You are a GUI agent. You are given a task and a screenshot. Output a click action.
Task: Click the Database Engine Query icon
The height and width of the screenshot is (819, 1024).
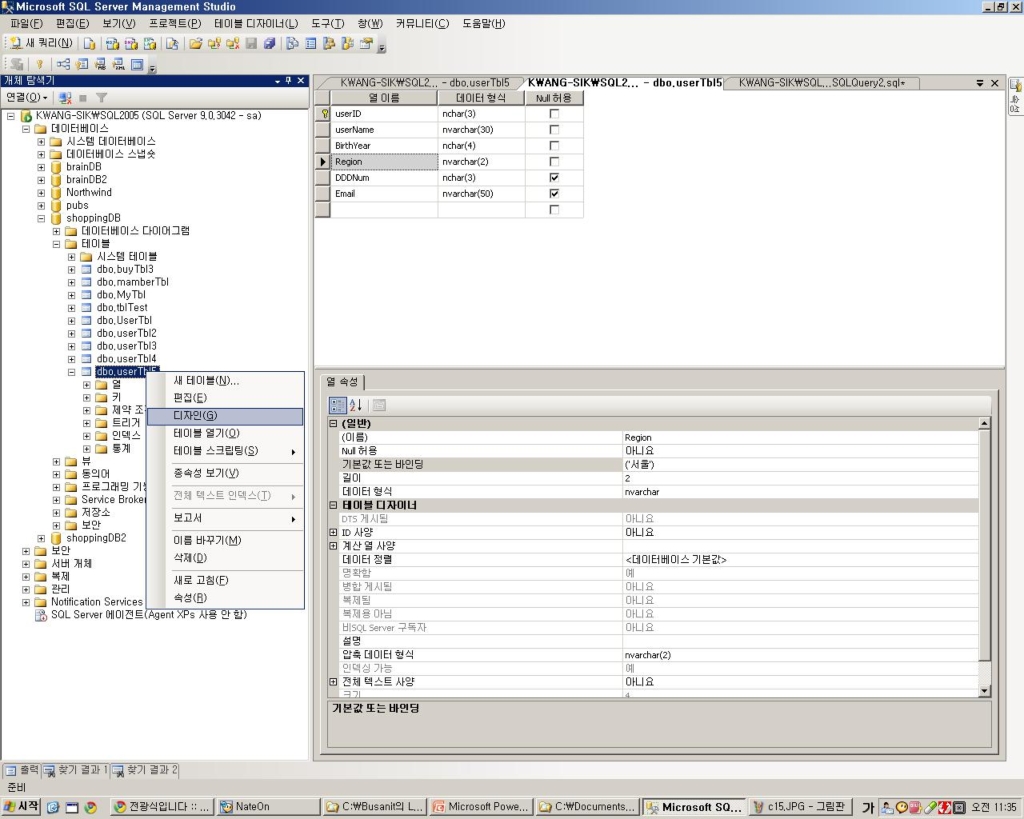click(89, 44)
